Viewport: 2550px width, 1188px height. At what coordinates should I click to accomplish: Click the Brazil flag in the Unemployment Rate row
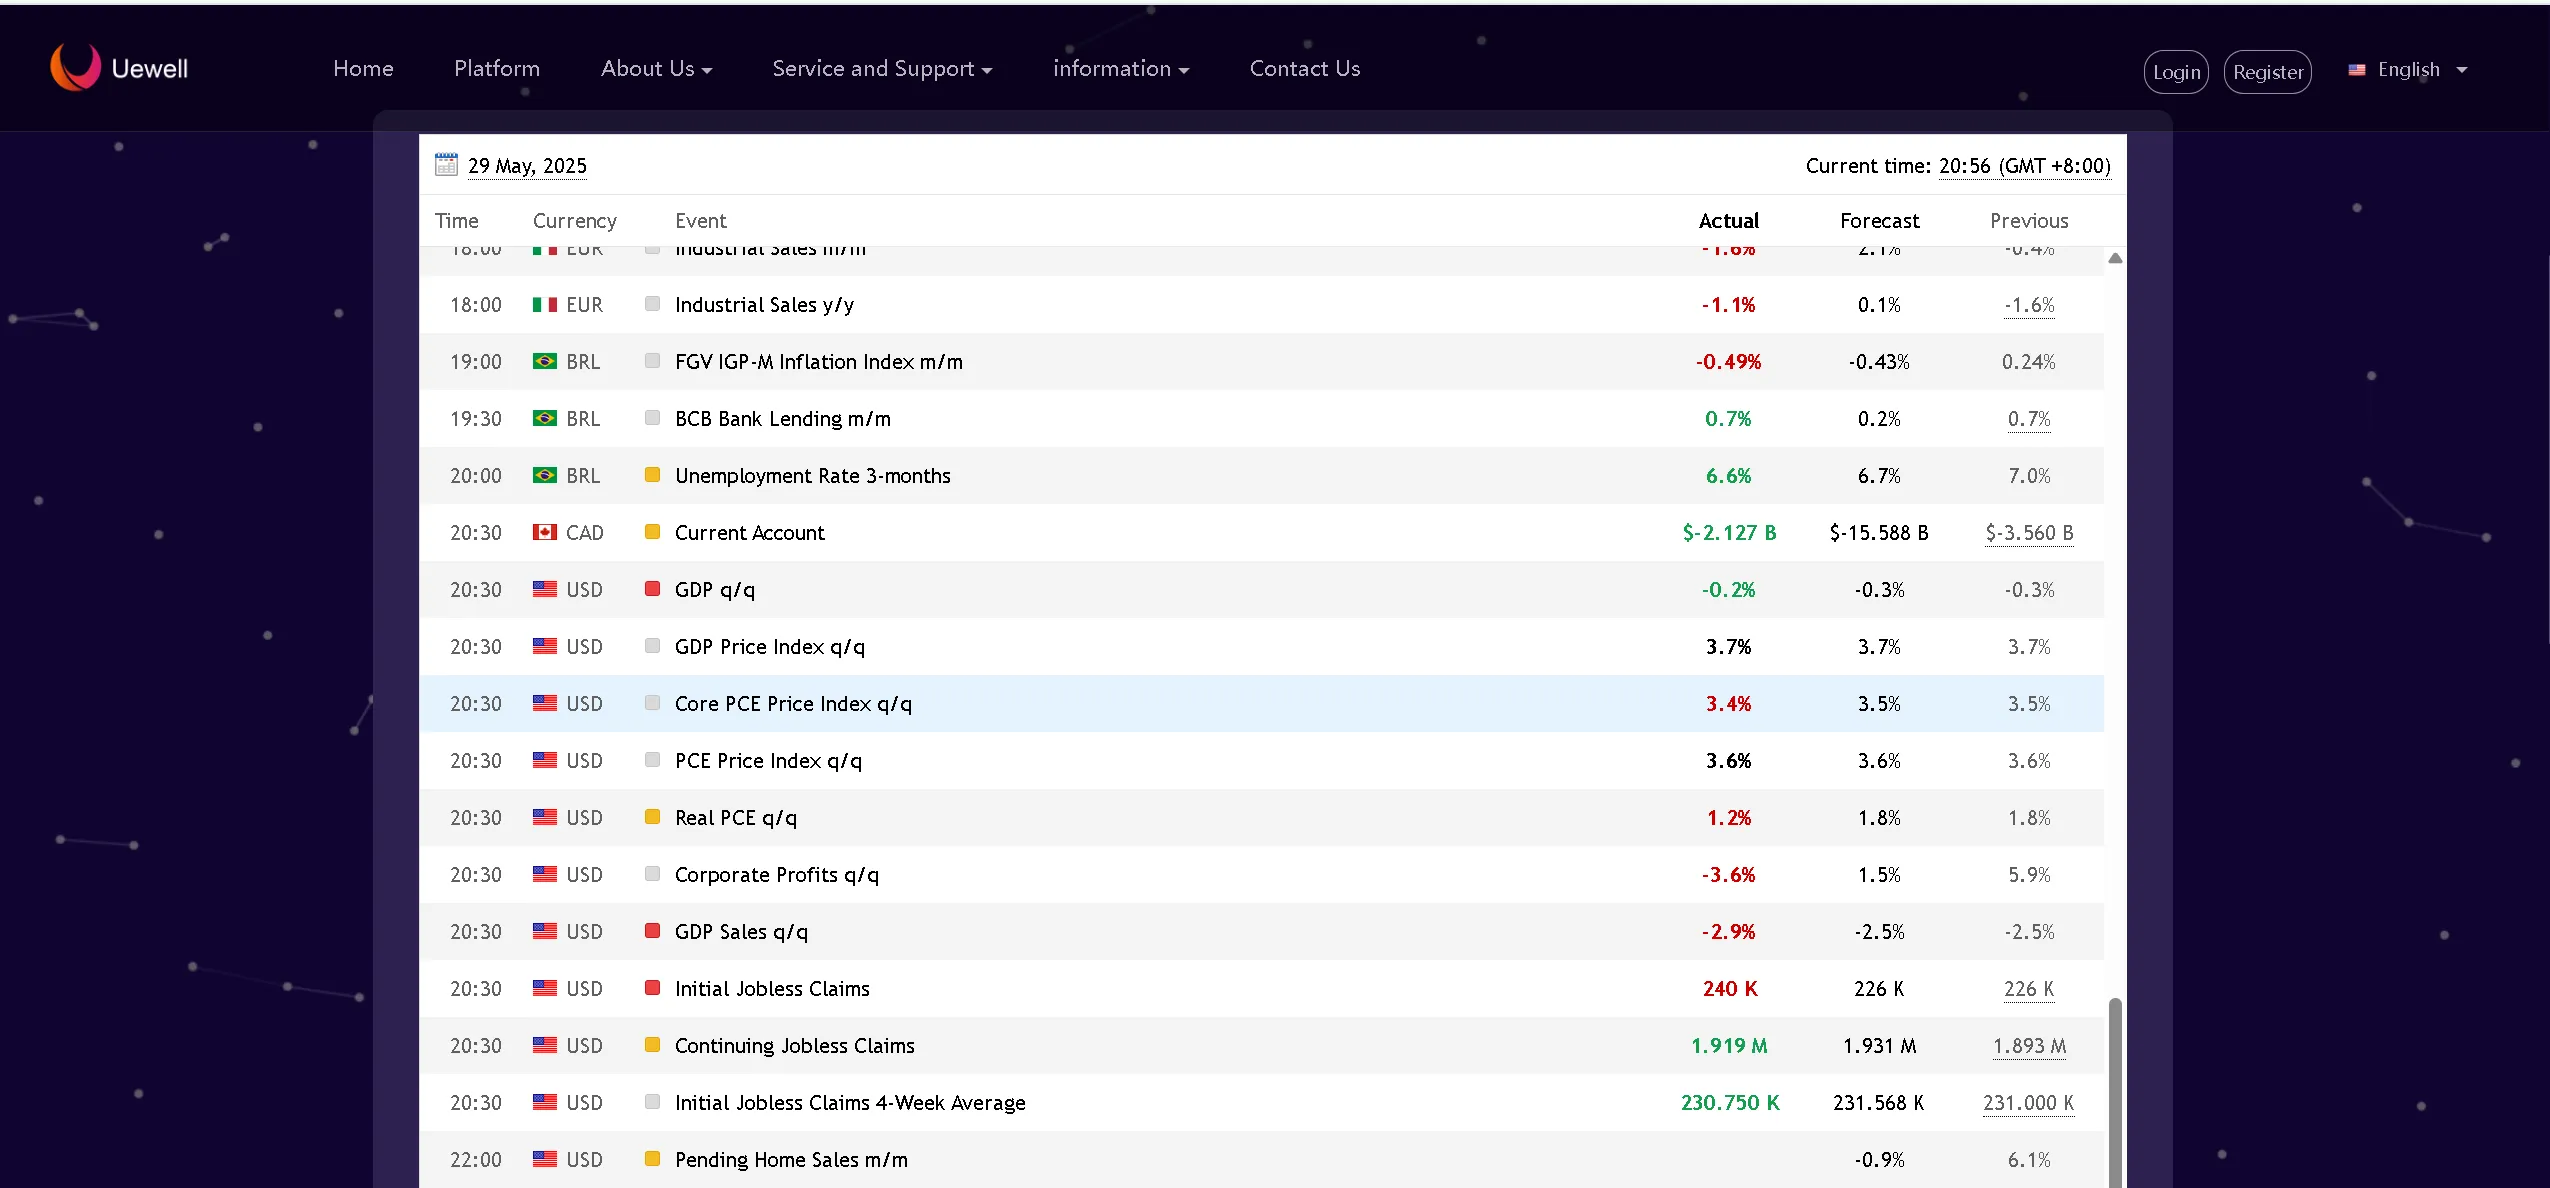544,475
